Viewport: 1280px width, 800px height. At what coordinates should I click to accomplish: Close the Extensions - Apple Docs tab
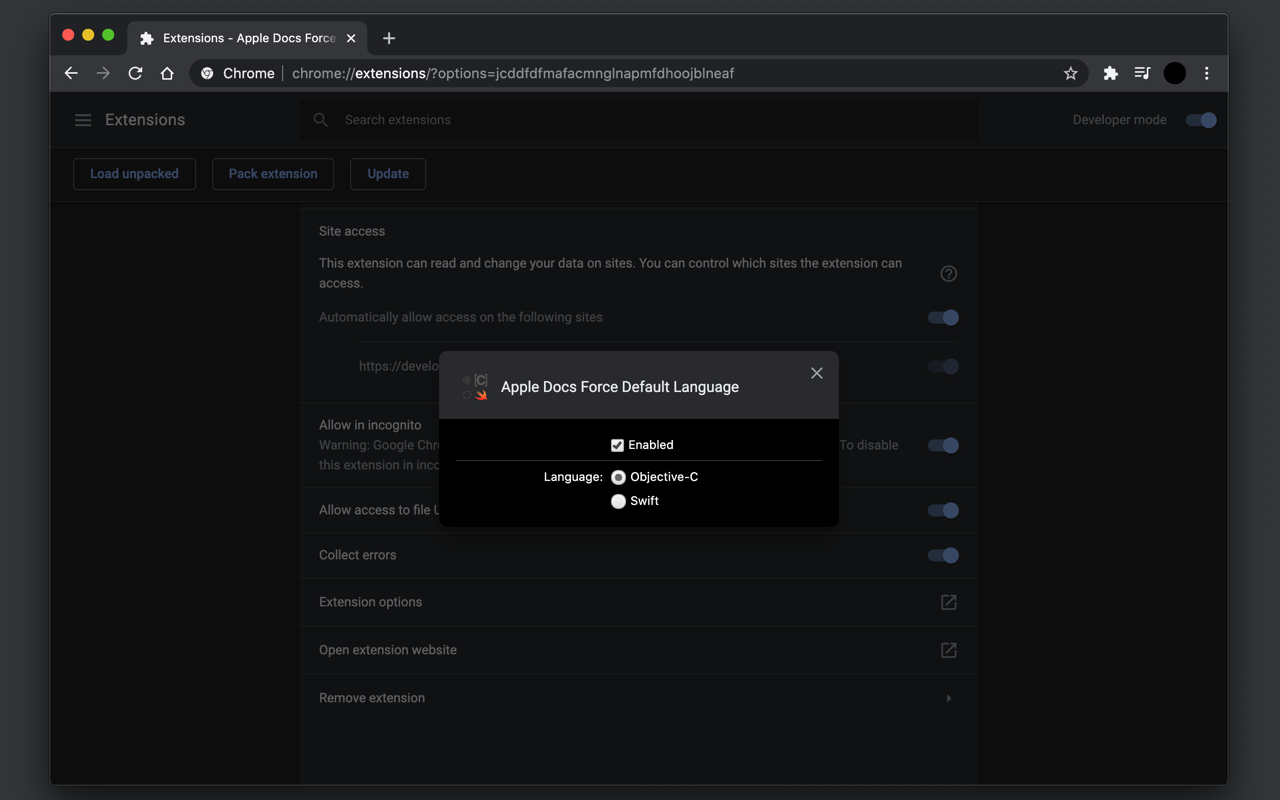(351, 38)
